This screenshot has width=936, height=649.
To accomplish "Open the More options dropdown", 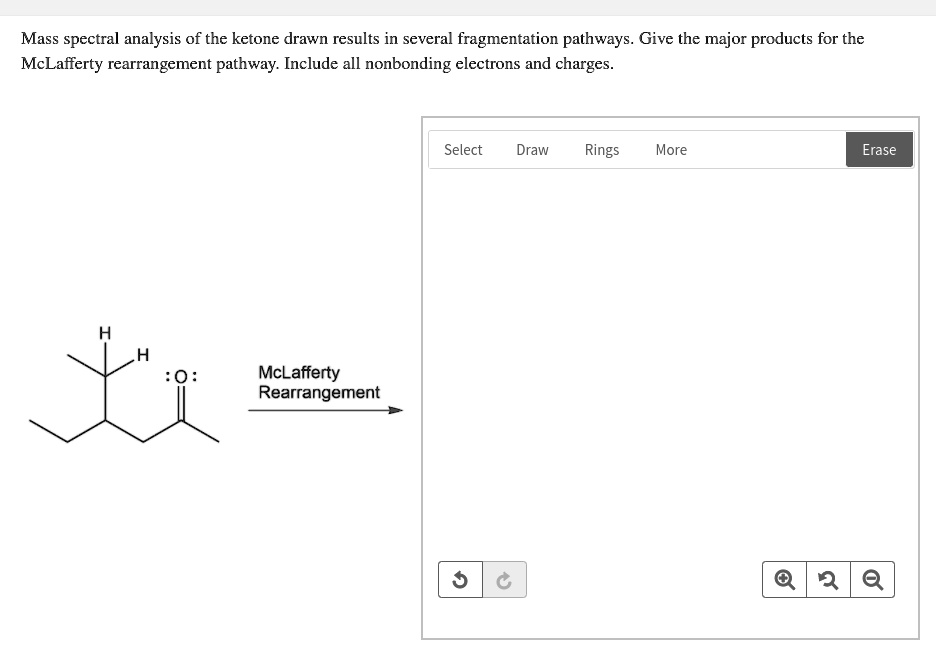I will tap(670, 149).
